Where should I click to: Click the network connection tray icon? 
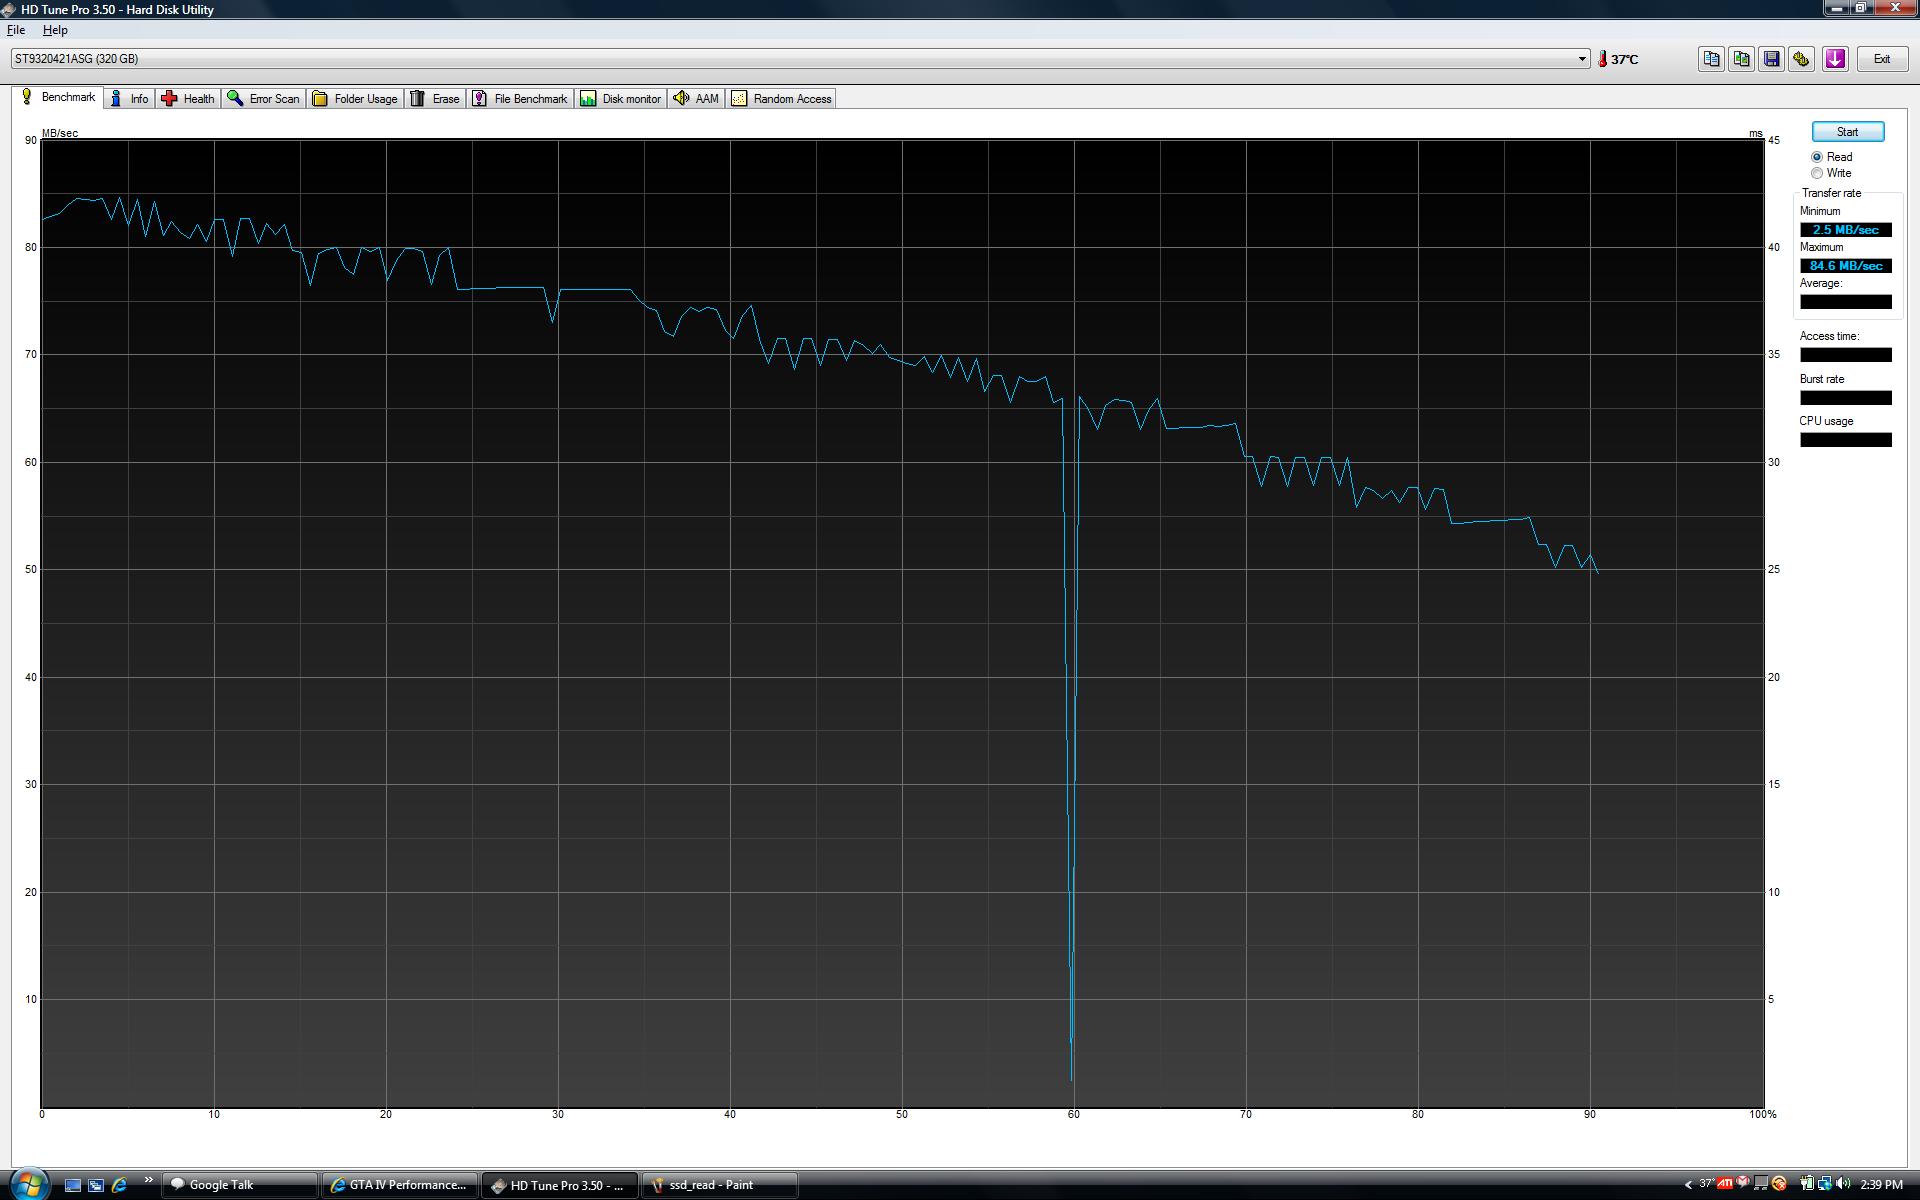[1825, 1184]
